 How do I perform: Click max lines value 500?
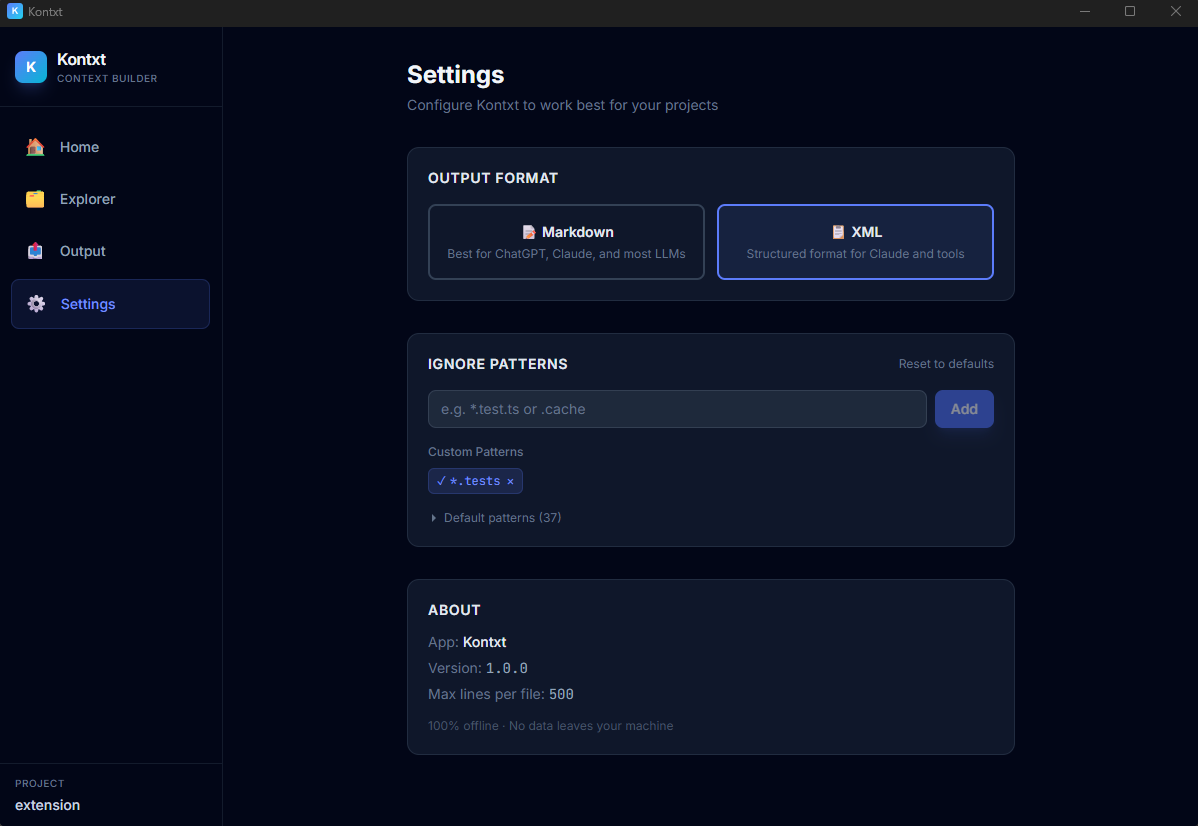click(x=561, y=694)
